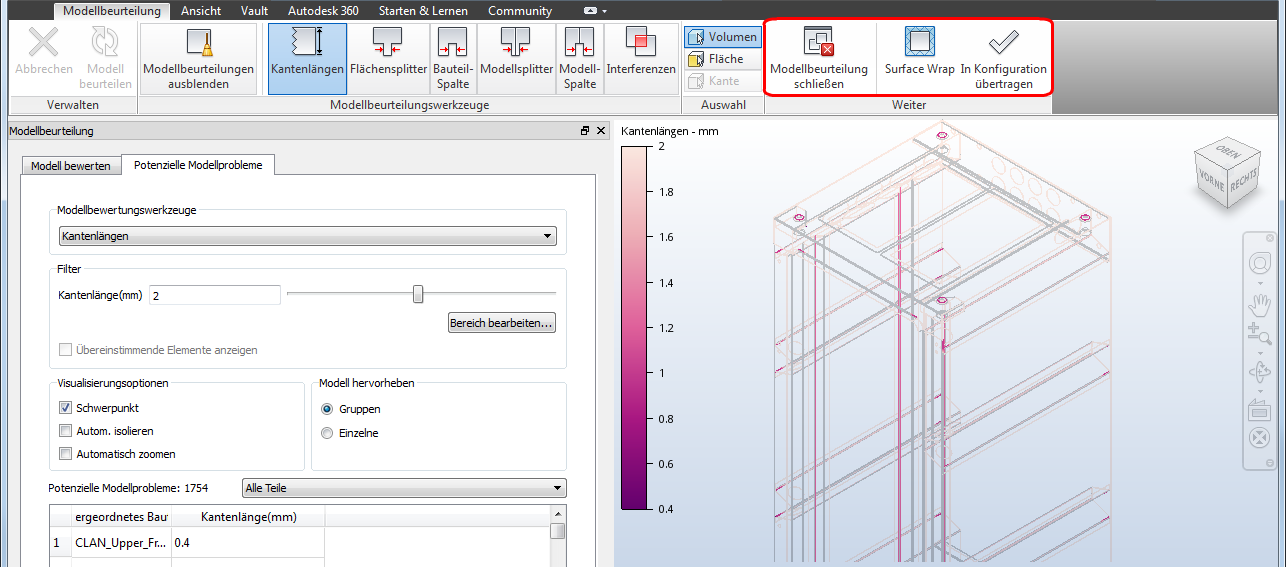
Task: Click the Look At navigation icon
Action: point(1258,410)
